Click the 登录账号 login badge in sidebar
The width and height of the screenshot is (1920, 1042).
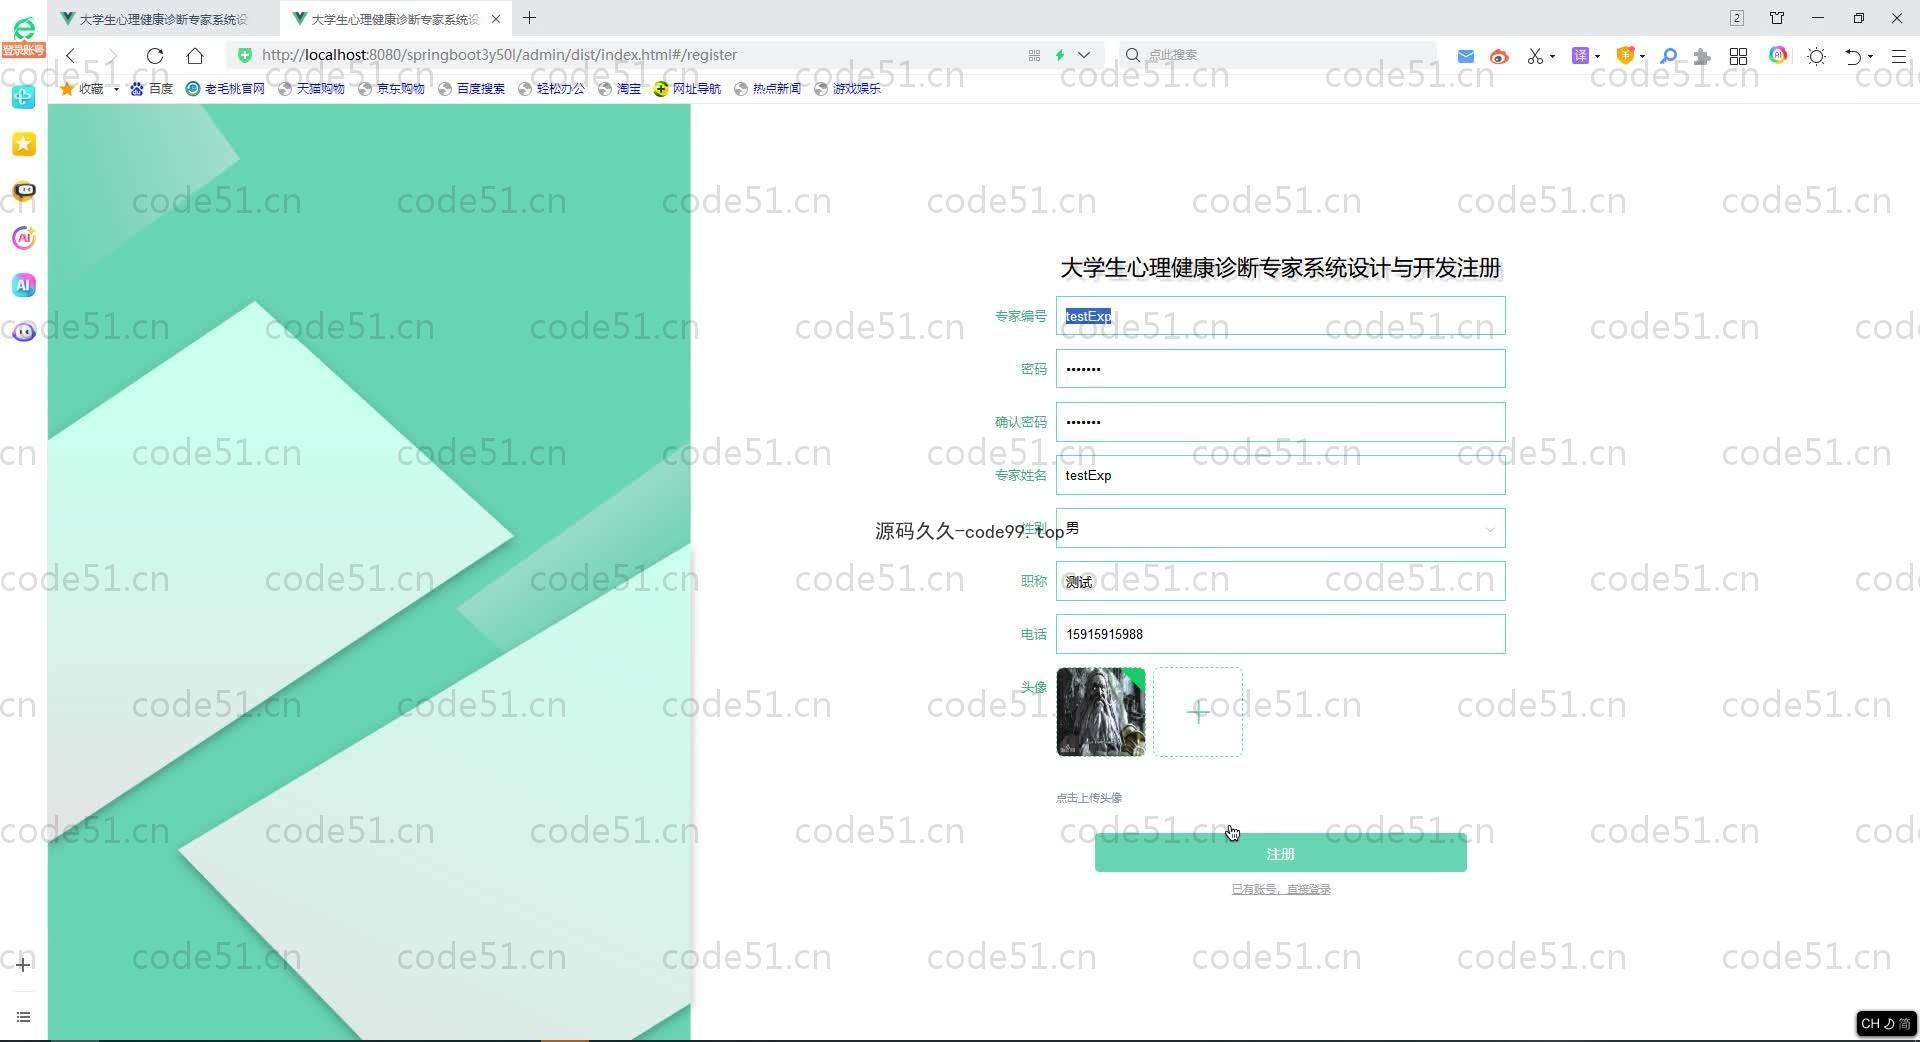[x=23, y=50]
